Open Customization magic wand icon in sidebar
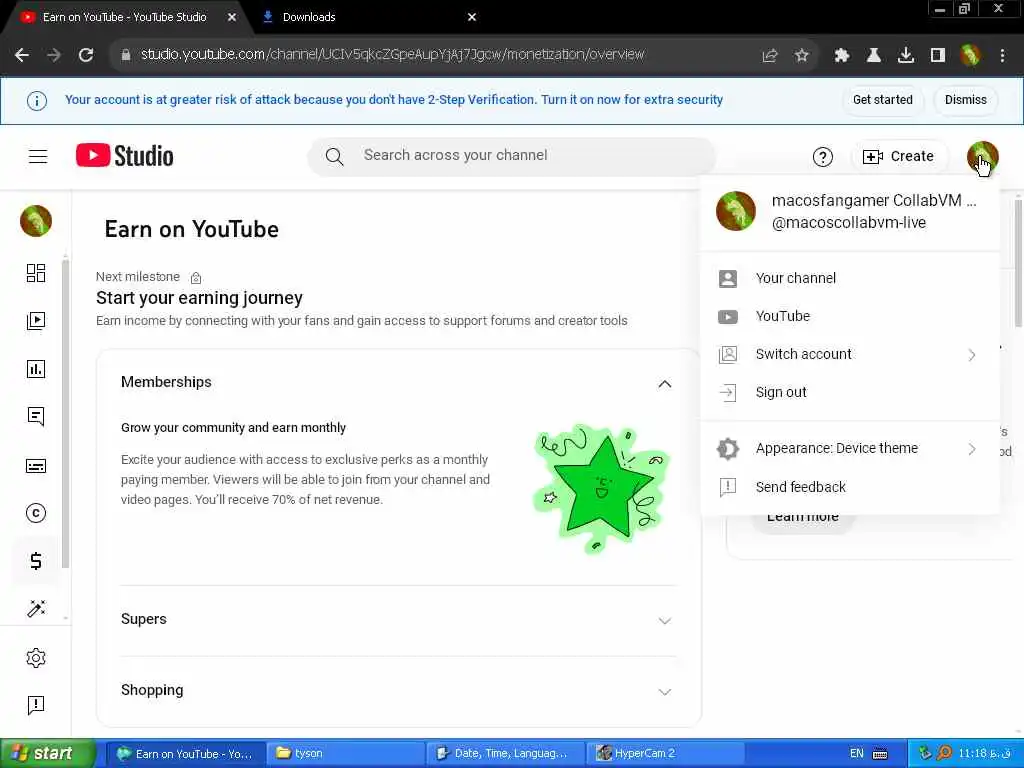The image size is (1024, 768). (36, 608)
